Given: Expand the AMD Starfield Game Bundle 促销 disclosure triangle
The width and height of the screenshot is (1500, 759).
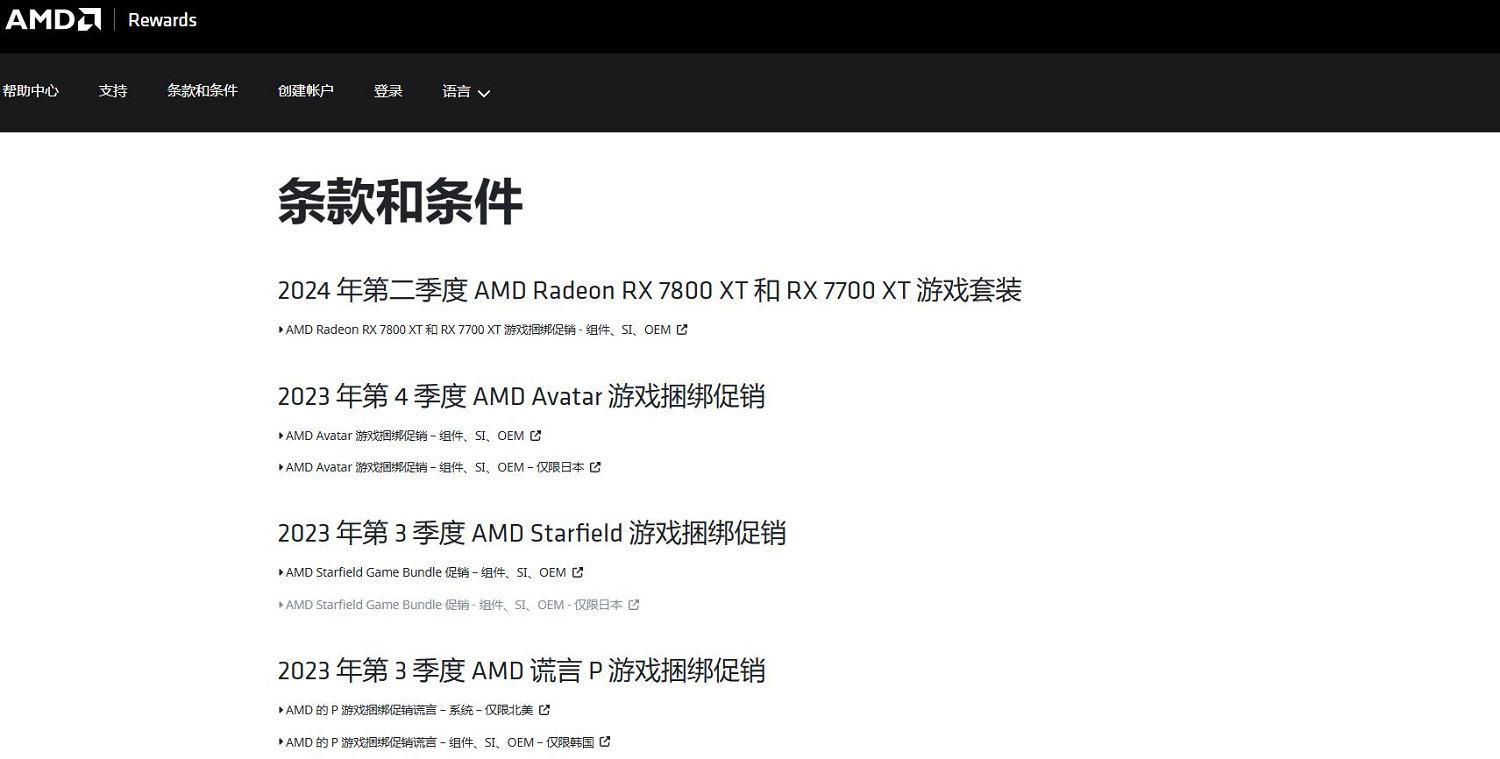Looking at the screenshot, I should coord(280,572).
